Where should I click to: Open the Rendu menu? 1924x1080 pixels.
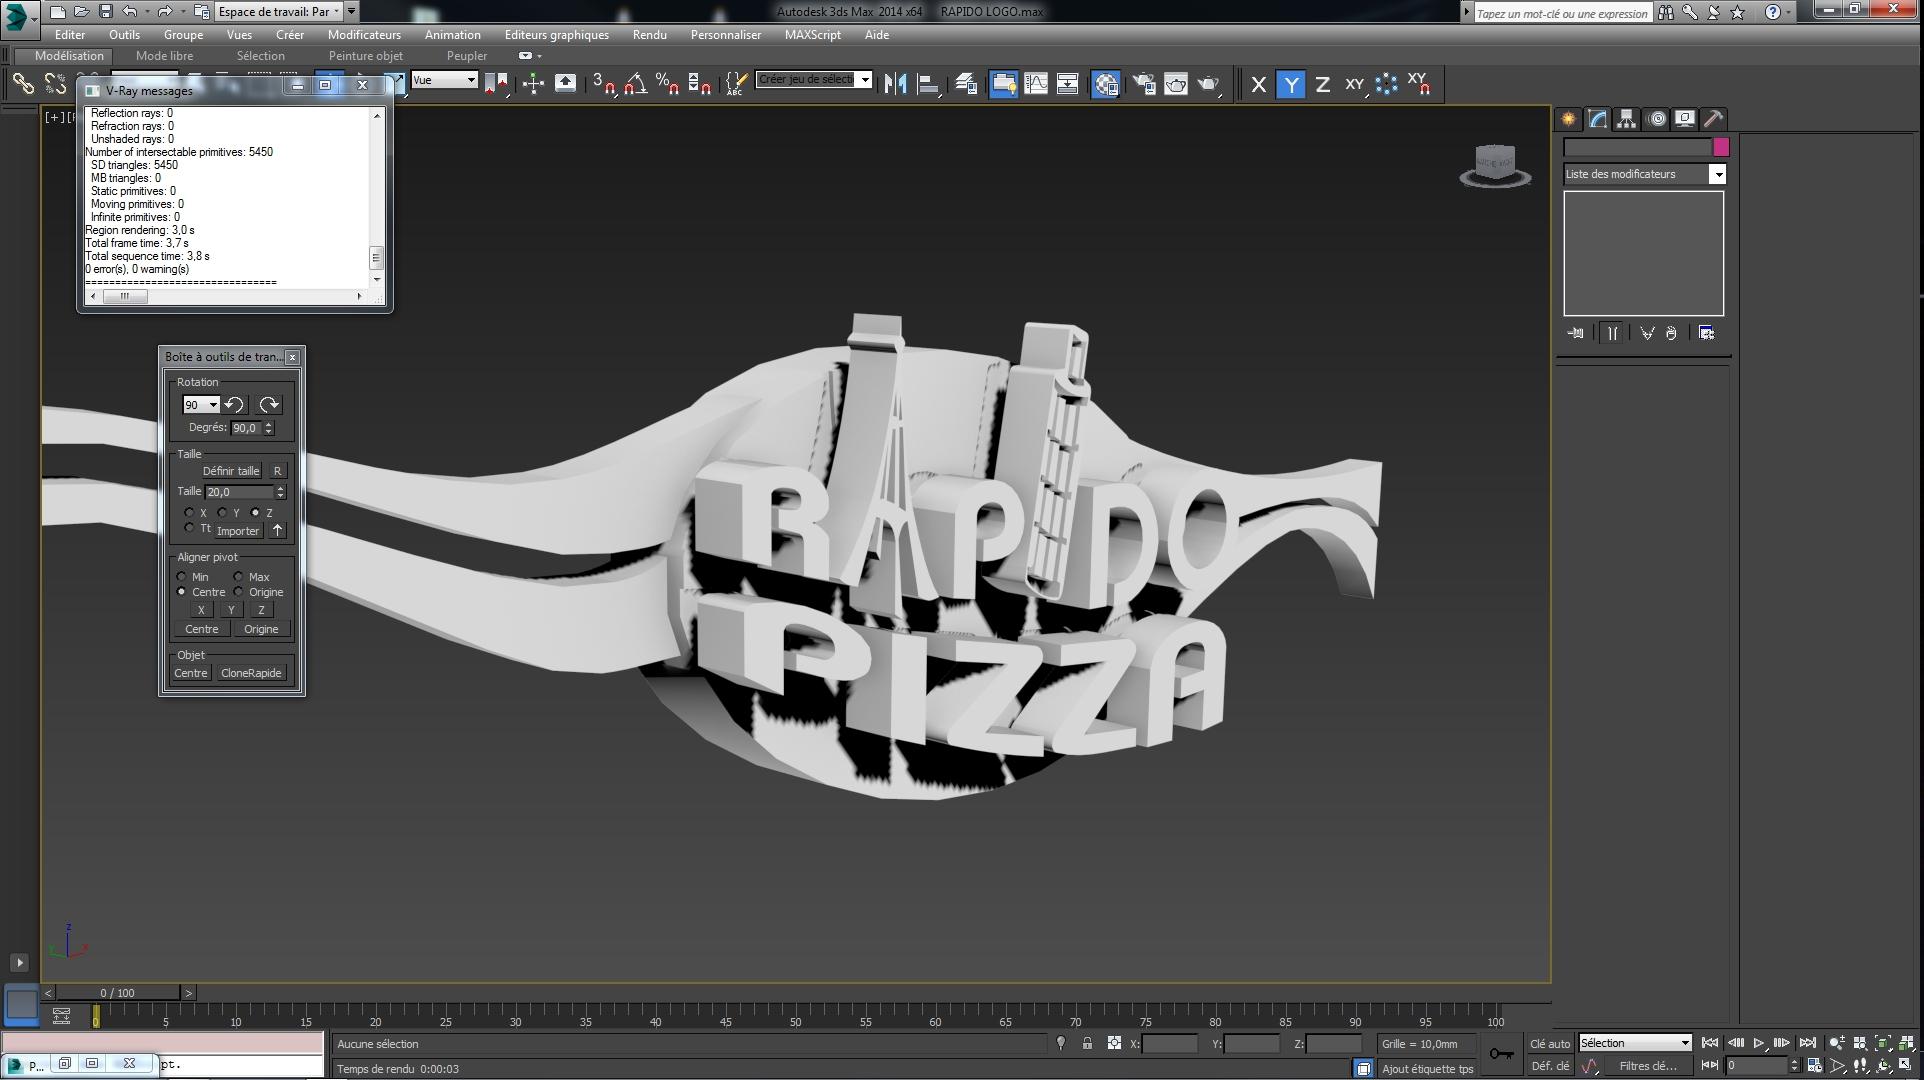[649, 35]
